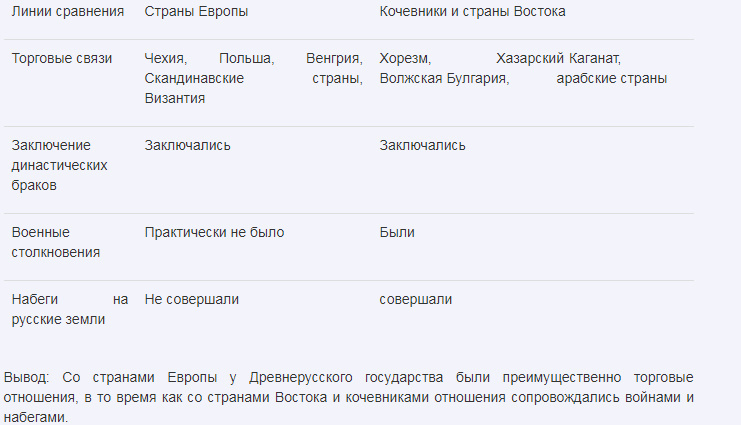Click the "Были" cell
Image resolution: width=741 pixels, height=425 pixels.
(397, 232)
